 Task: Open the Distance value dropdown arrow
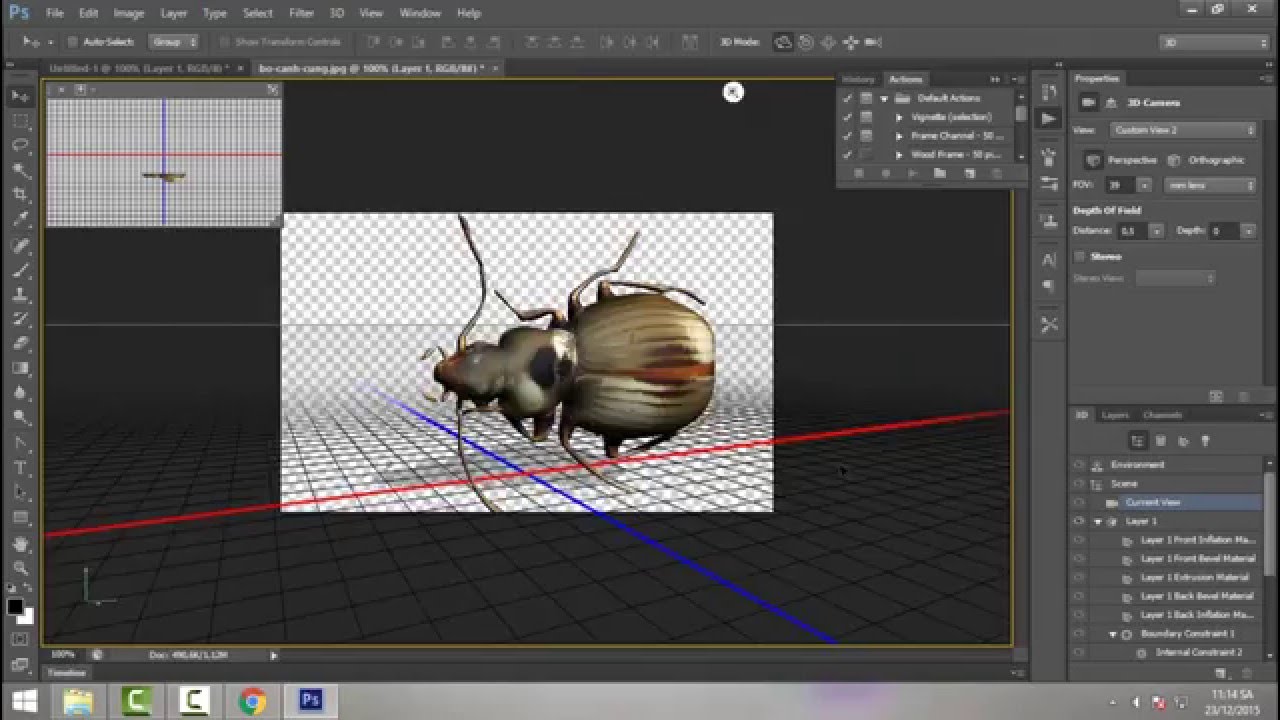pos(1157,231)
